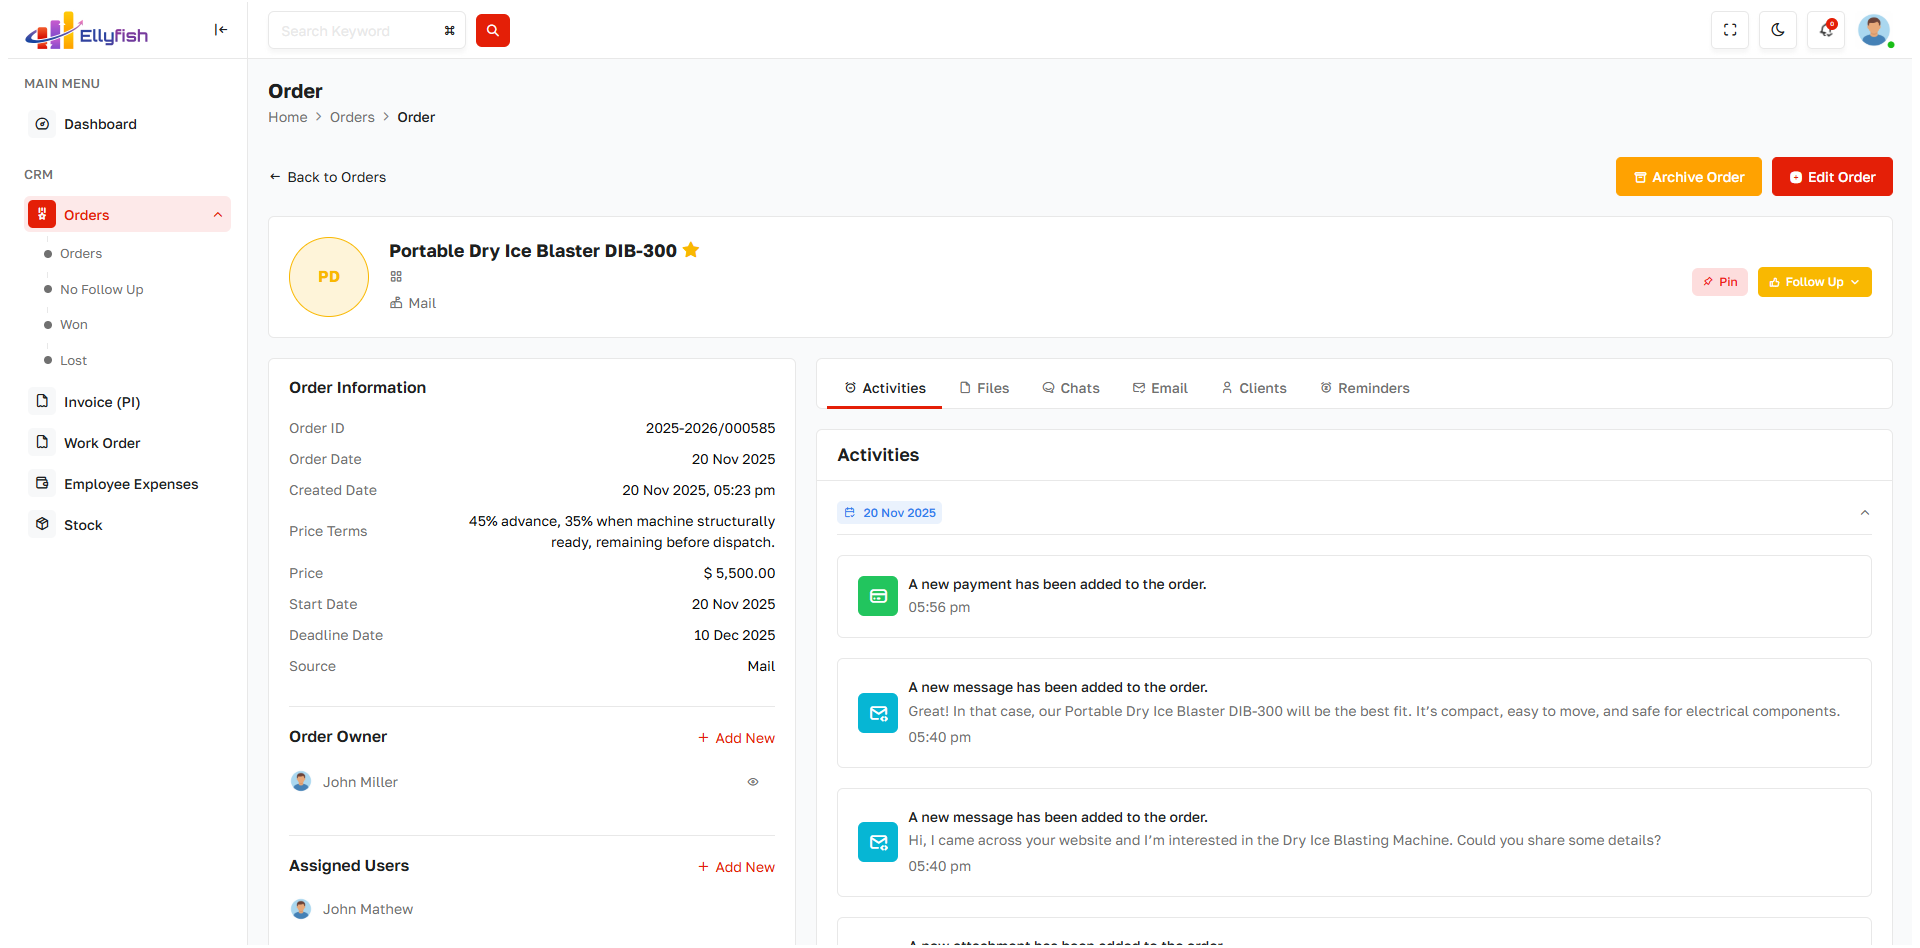Go Back to Orders link

[327, 177]
